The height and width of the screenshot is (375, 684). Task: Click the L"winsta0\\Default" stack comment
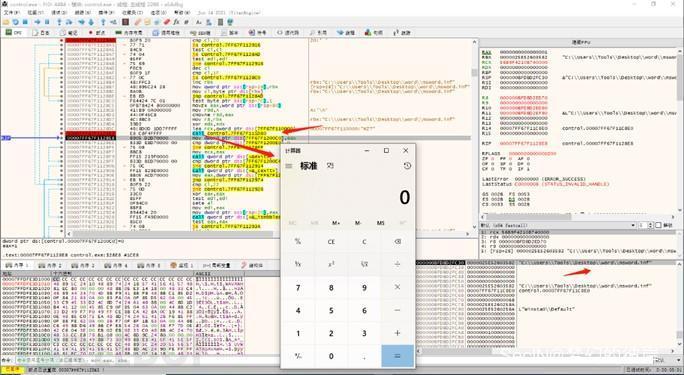click(547, 309)
